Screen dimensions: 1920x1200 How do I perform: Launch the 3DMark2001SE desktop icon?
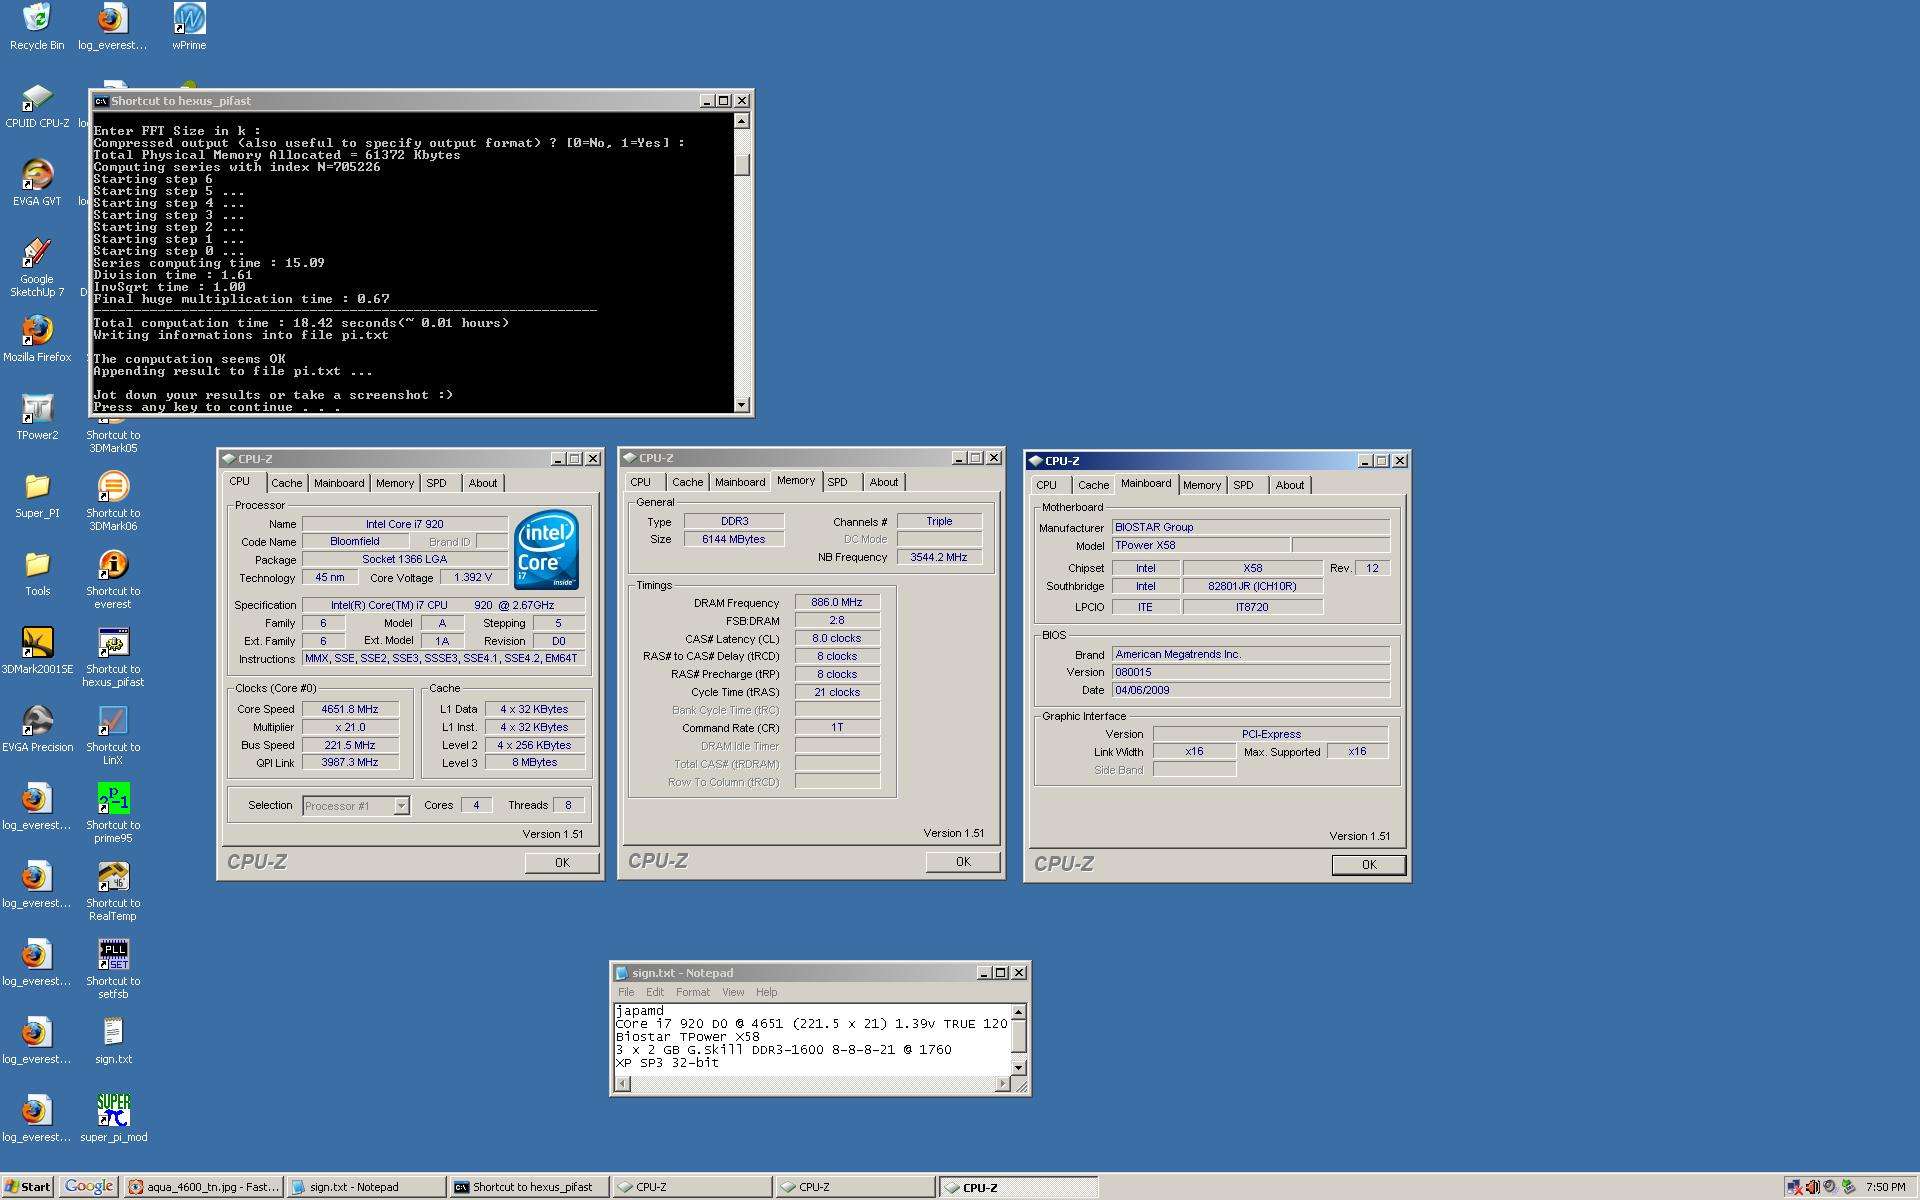[37, 651]
